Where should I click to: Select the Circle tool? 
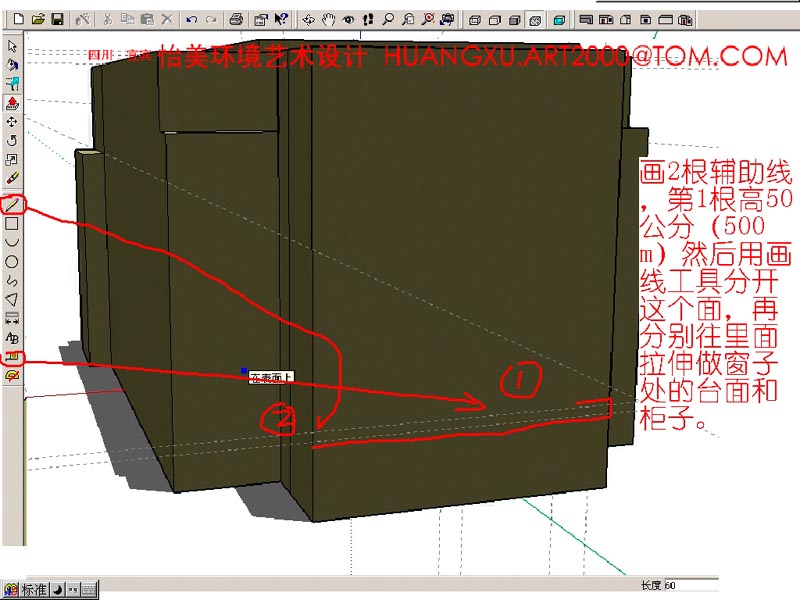point(12,262)
